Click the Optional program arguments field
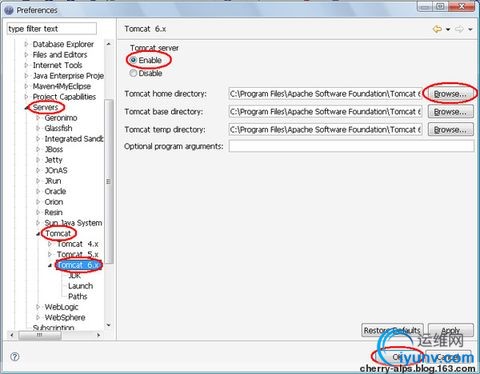This screenshot has width=480, height=374. 351,146
